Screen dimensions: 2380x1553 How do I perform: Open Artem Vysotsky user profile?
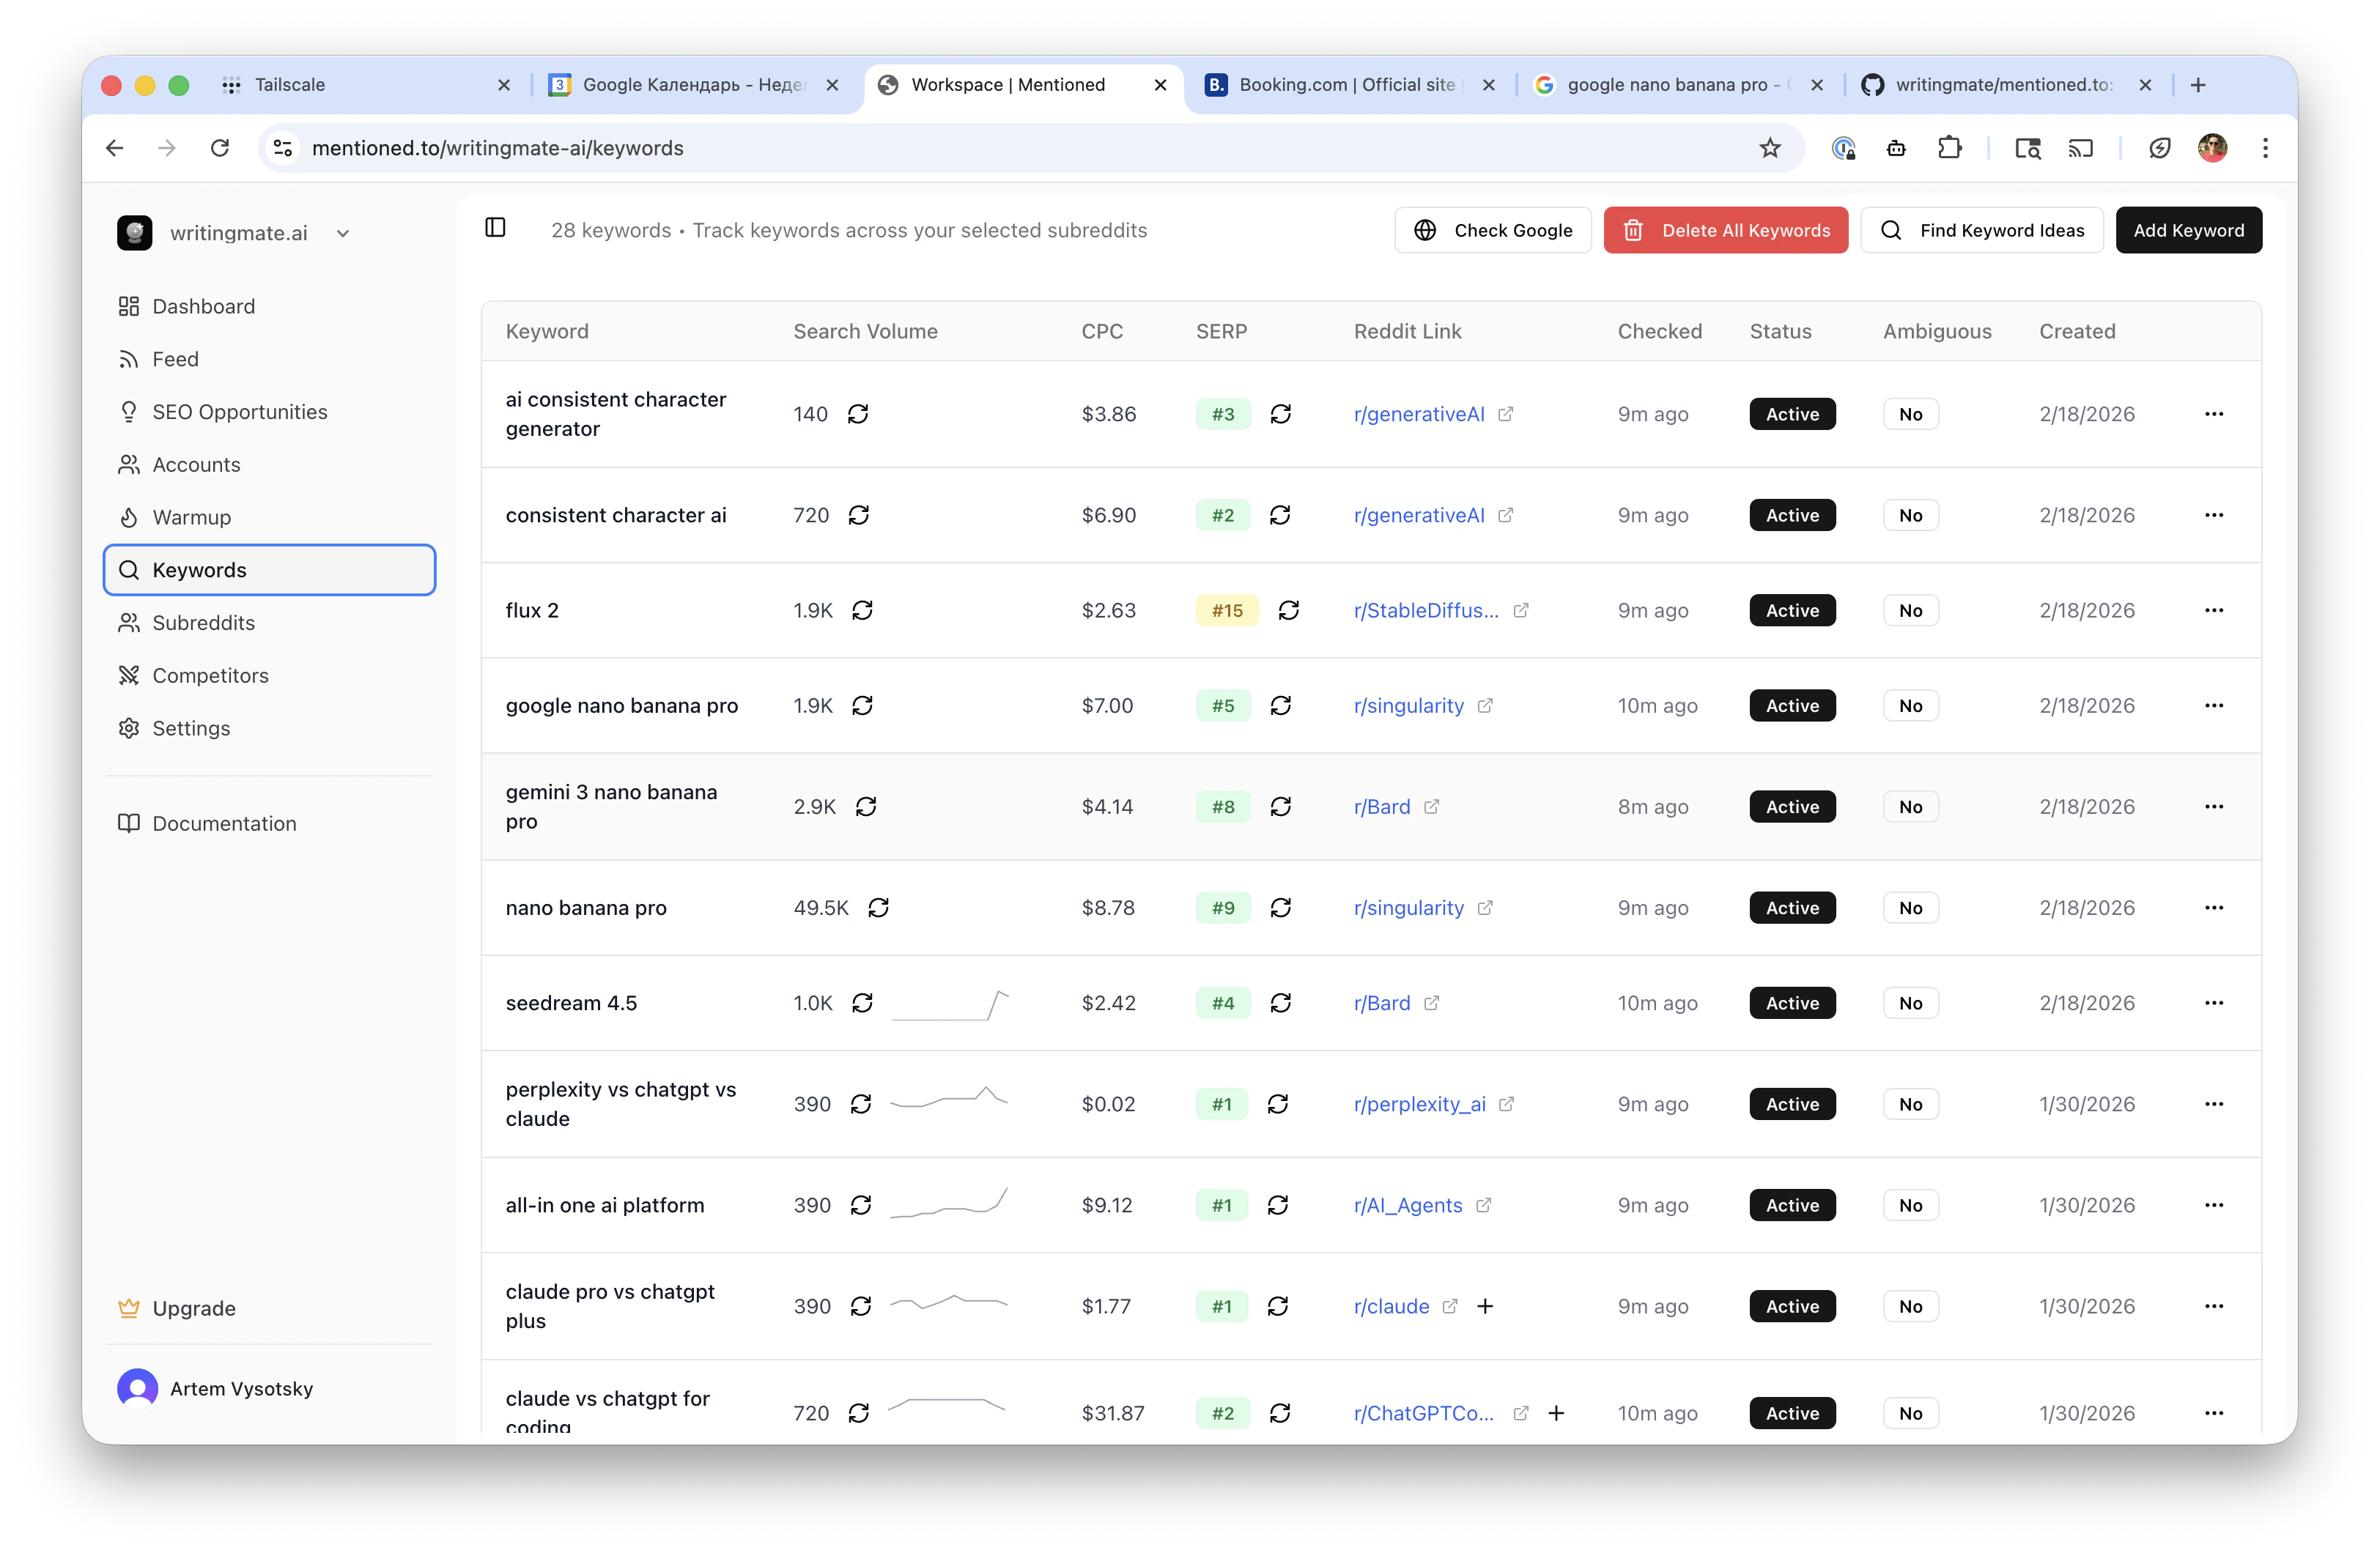(x=269, y=1388)
